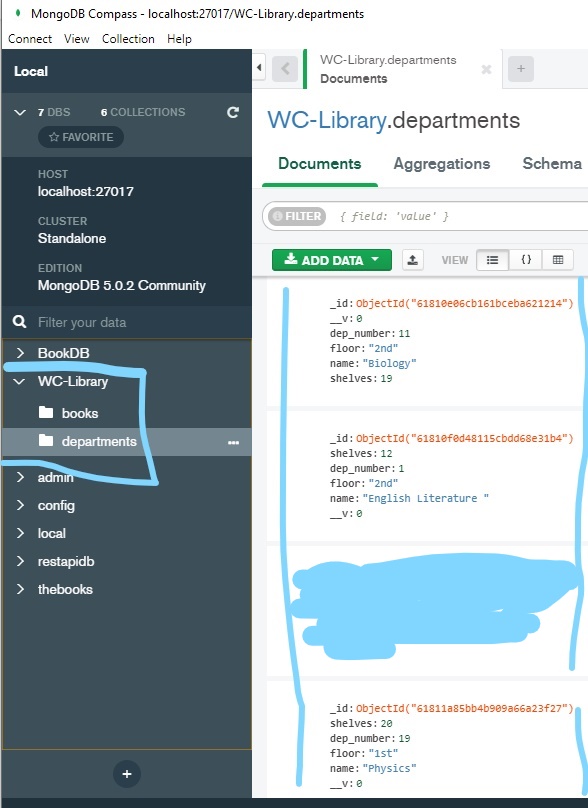Click the floor value "1st"
Viewport: 588px width, 808px height.
(383, 753)
